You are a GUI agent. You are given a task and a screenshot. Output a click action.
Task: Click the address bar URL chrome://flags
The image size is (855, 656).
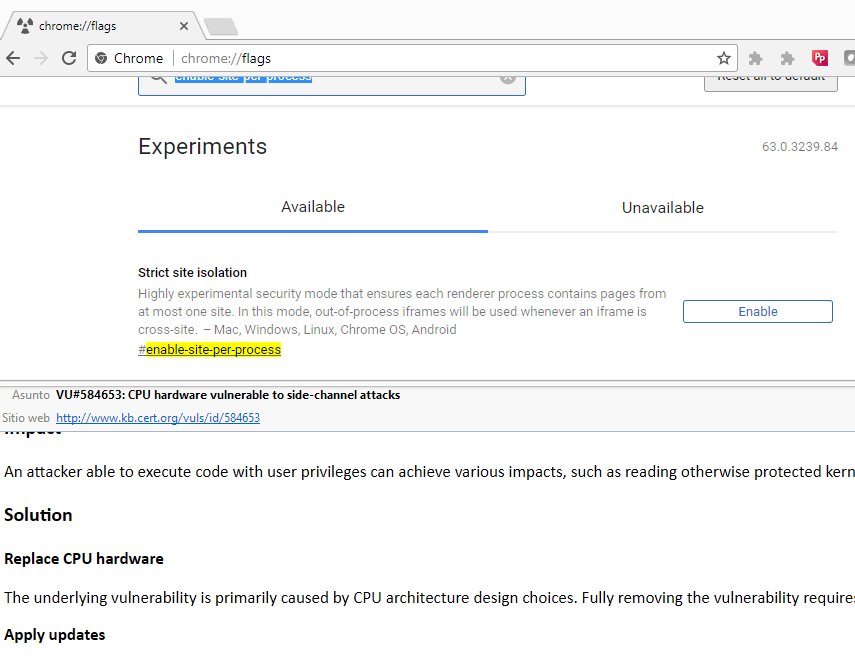pyautogui.click(x=226, y=58)
